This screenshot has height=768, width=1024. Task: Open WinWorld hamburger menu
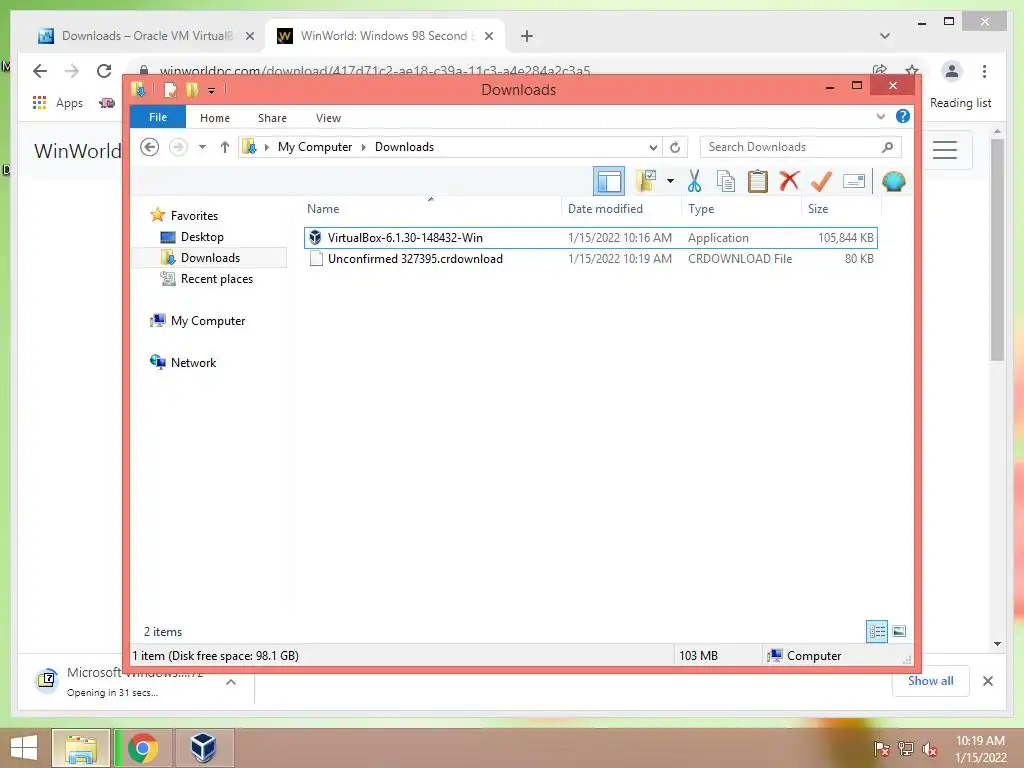pyautogui.click(x=944, y=150)
